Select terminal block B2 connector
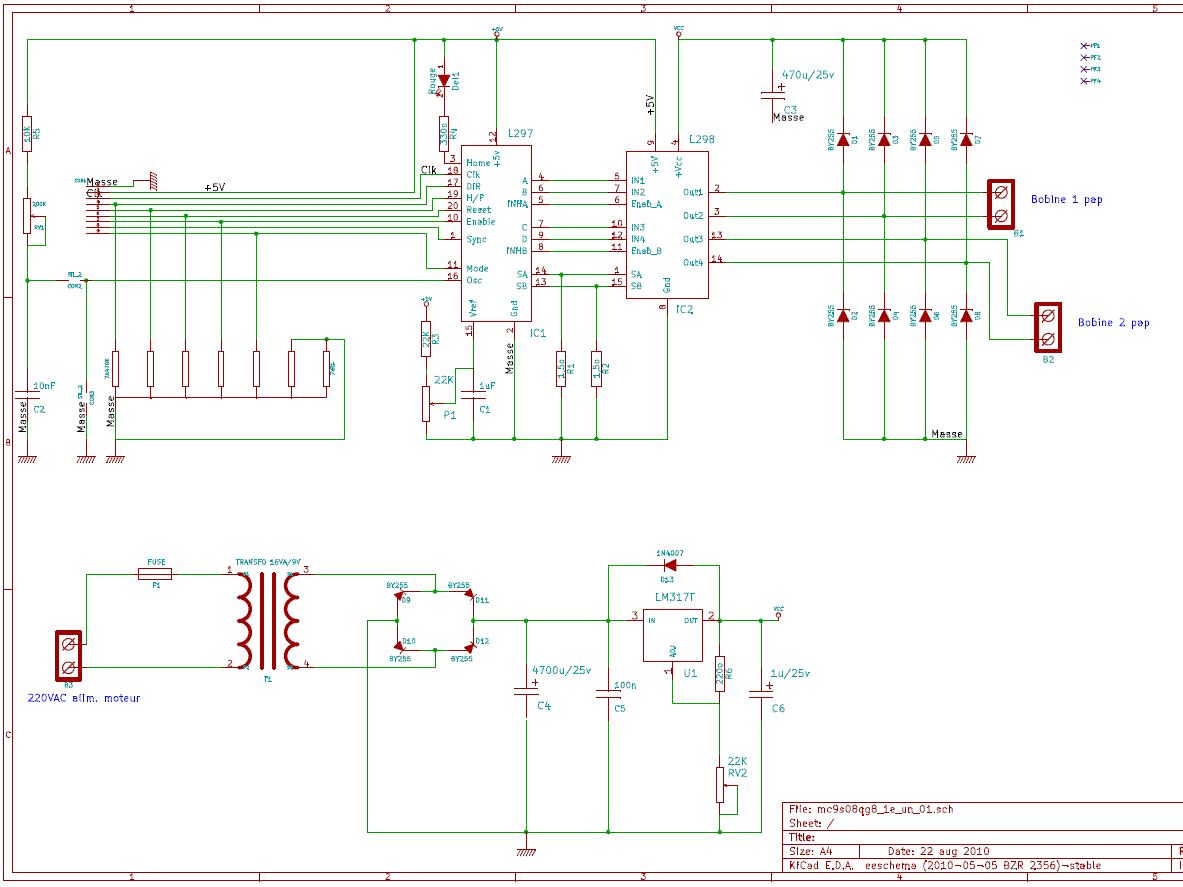The height and width of the screenshot is (887, 1183). click(1047, 327)
